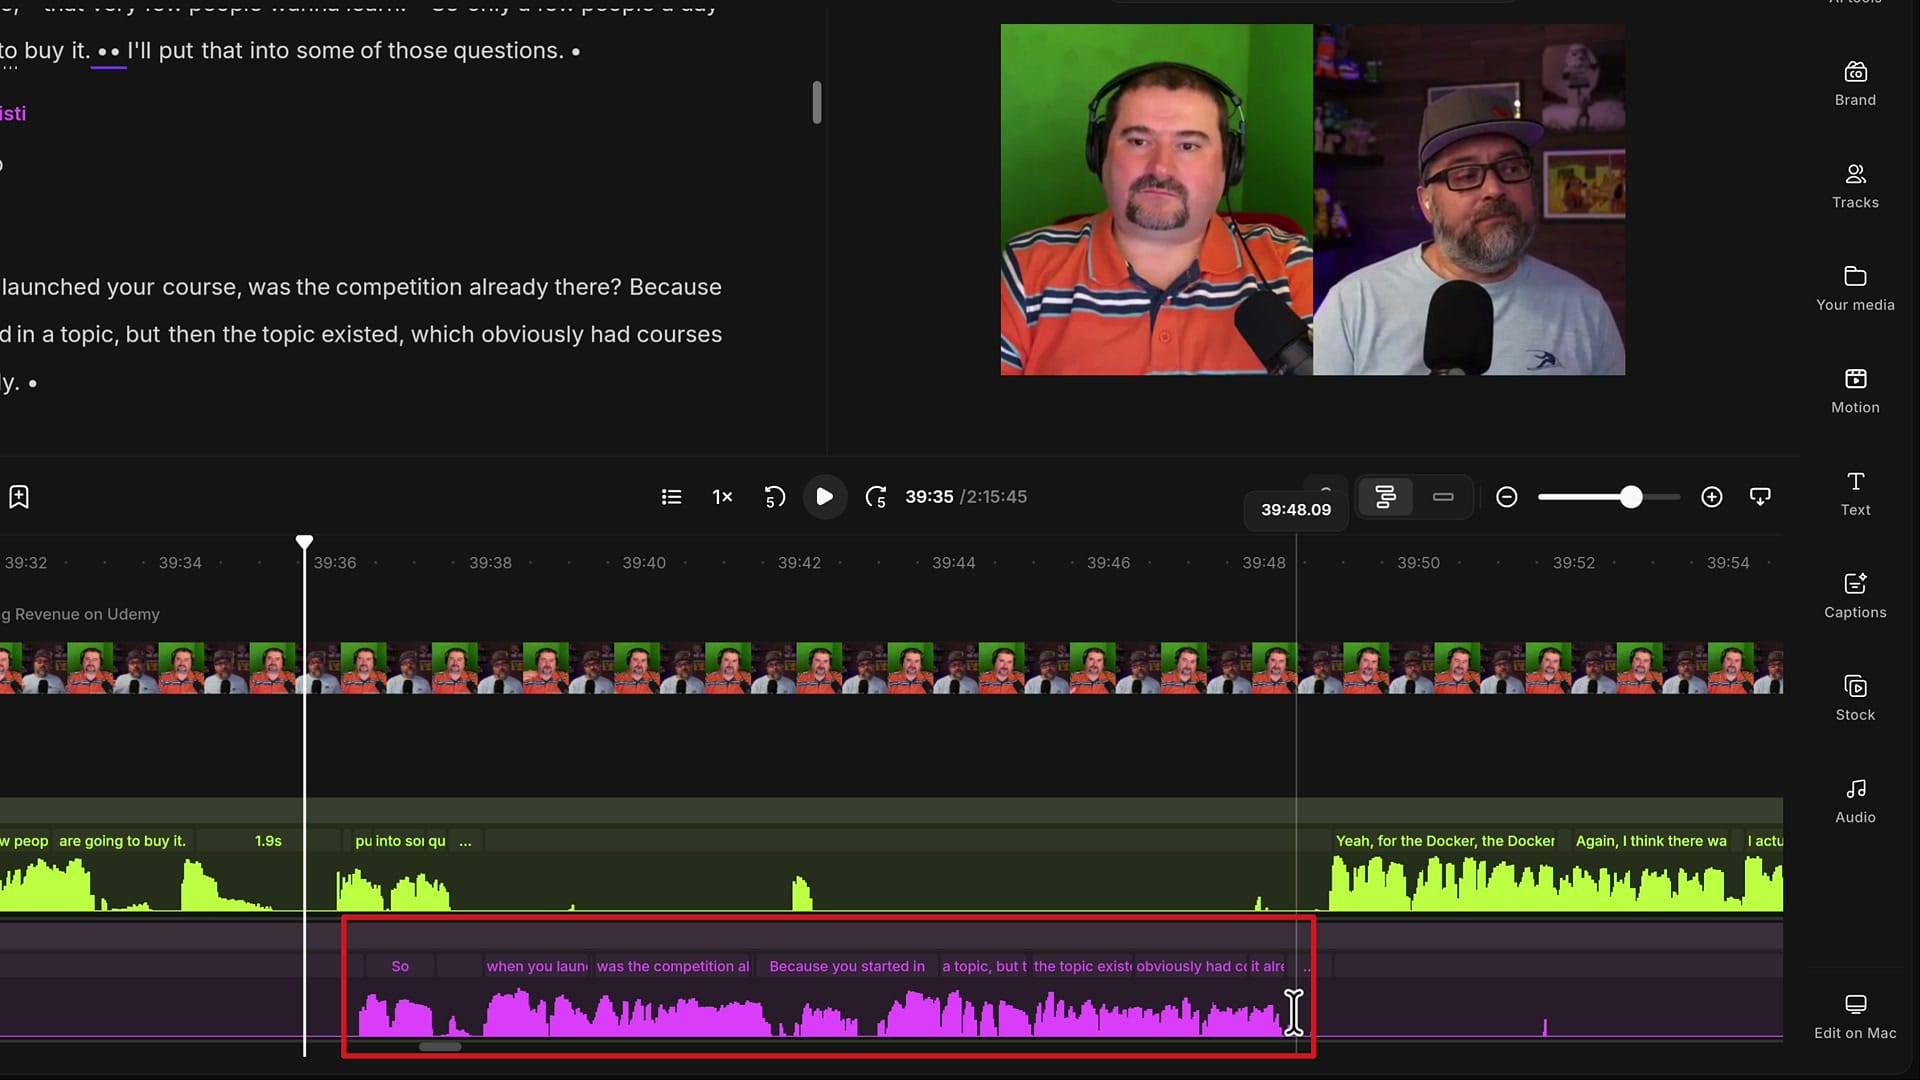Viewport: 1920px width, 1080px height.
Task: Open the chapter list icon
Action: click(671, 497)
